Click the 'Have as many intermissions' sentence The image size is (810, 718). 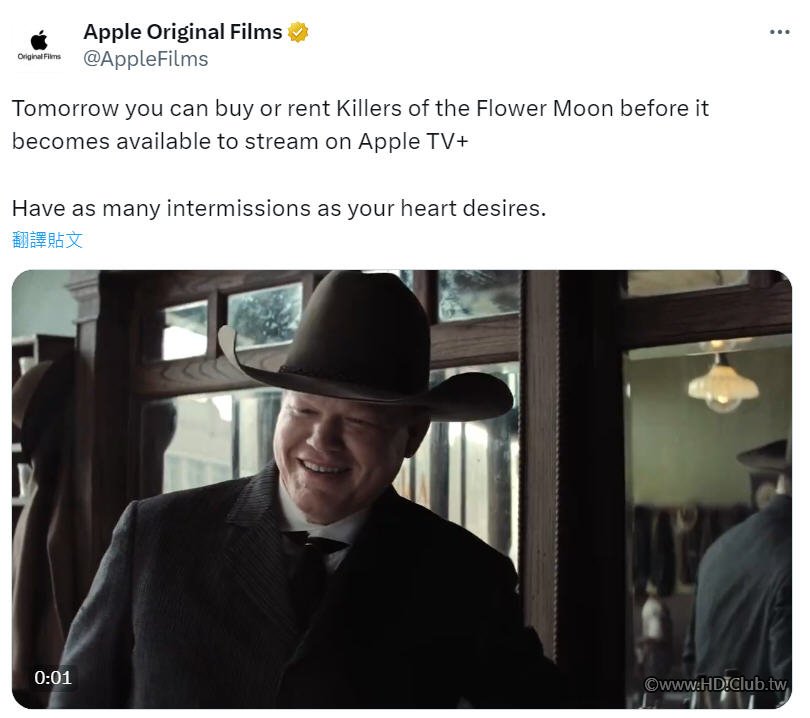[x=279, y=209]
